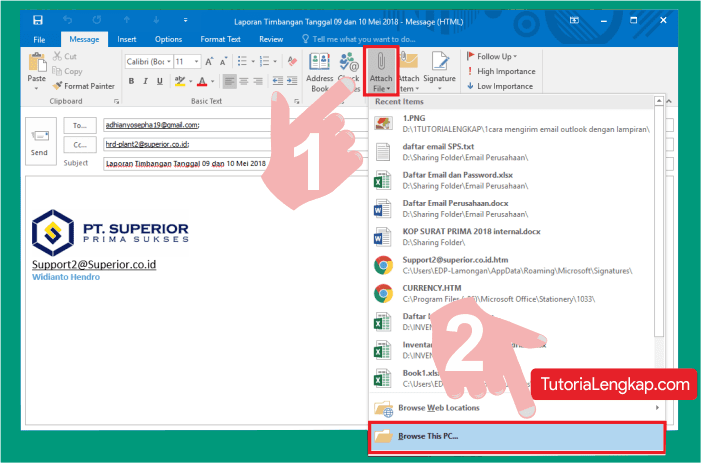701x463 pixels.
Task: Click the Clear All Formatting icon
Action: 292,61
